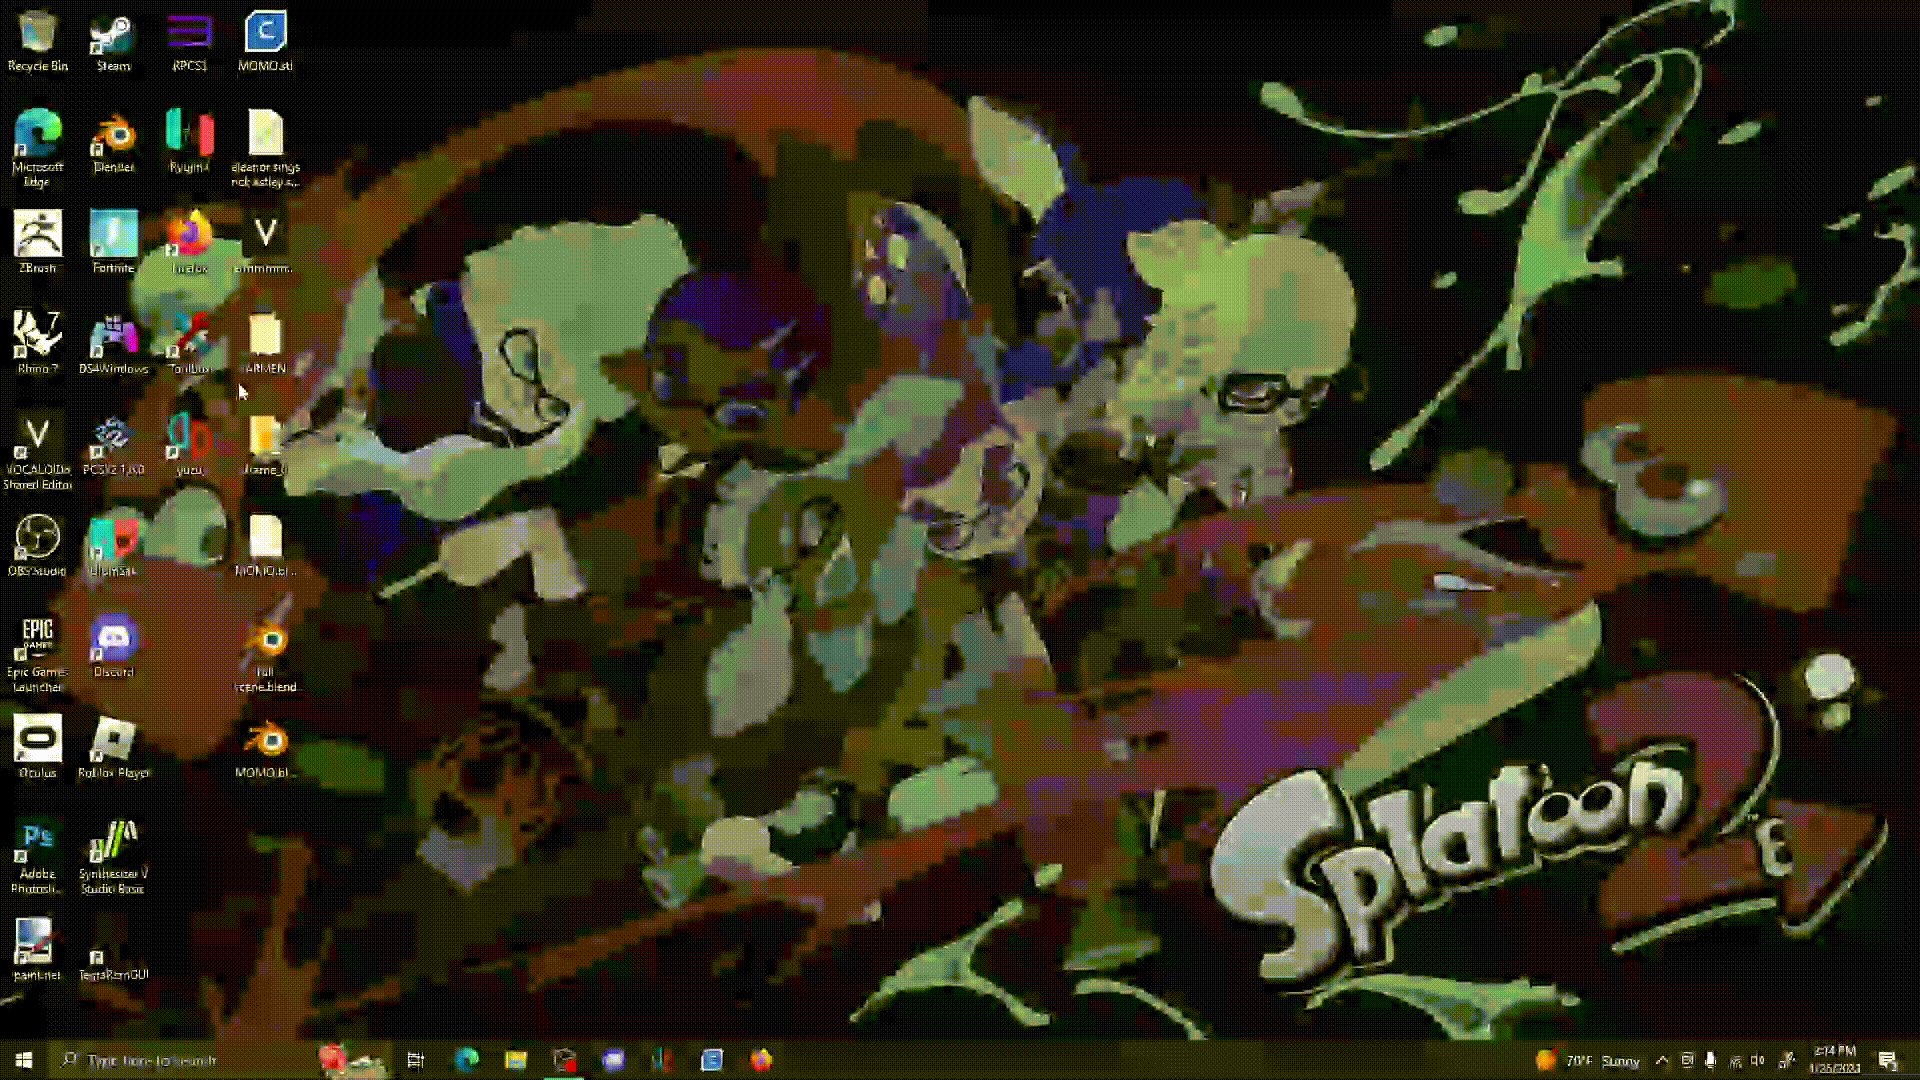1920x1080 pixels.
Task: Launch Microsoft Edge from the taskbar
Action: click(x=466, y=1060)
